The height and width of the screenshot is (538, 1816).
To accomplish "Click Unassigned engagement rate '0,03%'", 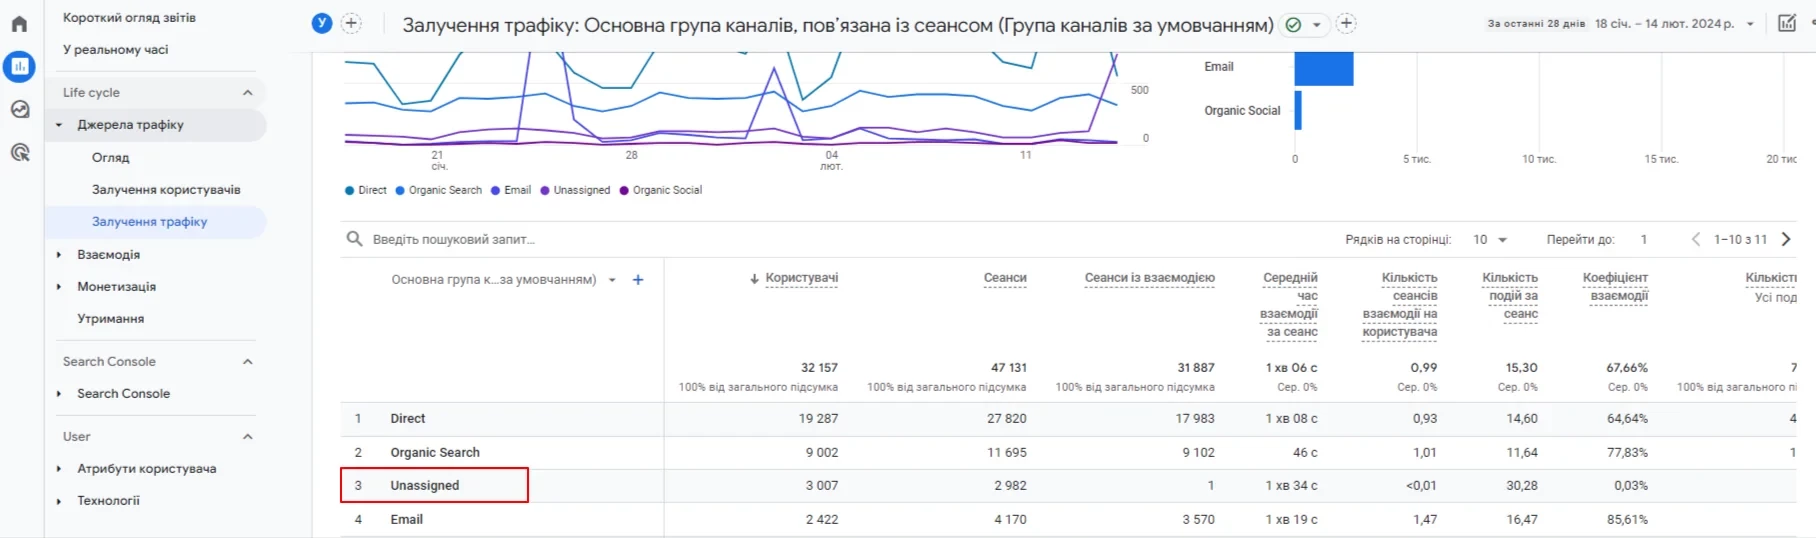I will coord(1630,486).
